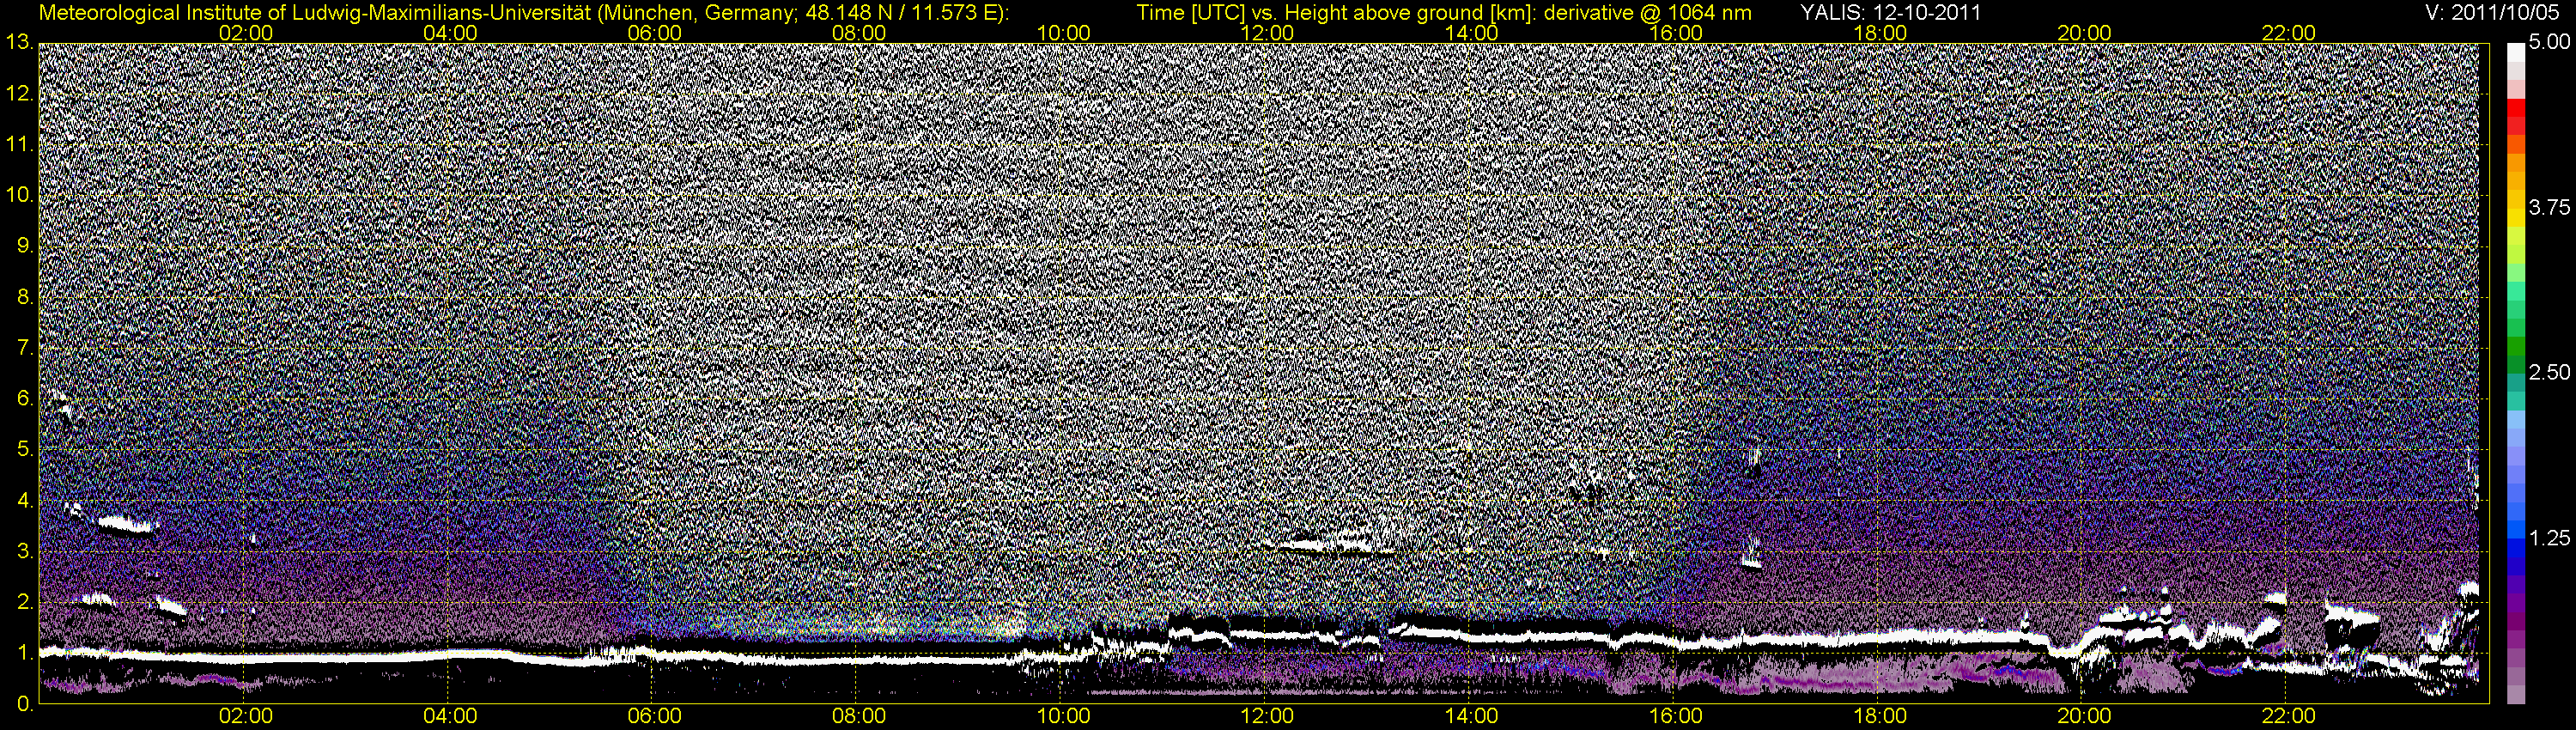Click the 0 km height axis label

click(x=25, y=704)
